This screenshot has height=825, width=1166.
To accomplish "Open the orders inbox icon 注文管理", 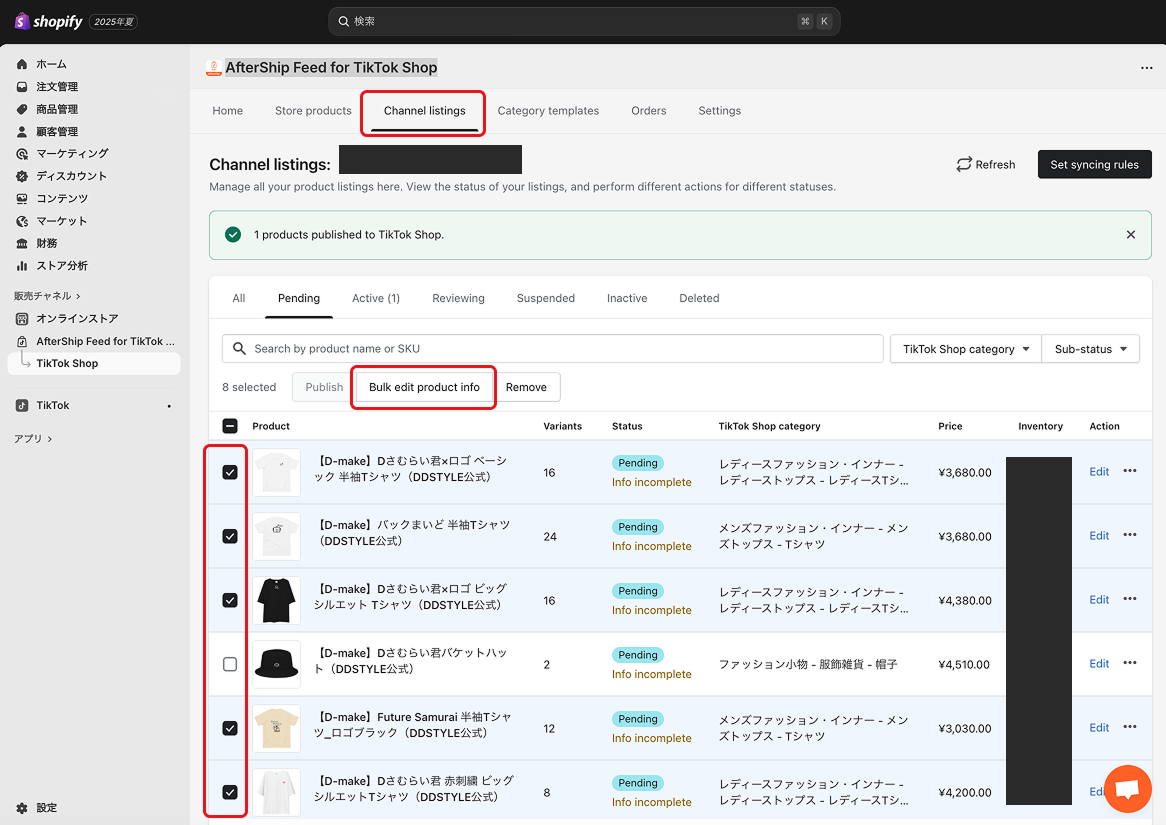I will tap(22, 87).
